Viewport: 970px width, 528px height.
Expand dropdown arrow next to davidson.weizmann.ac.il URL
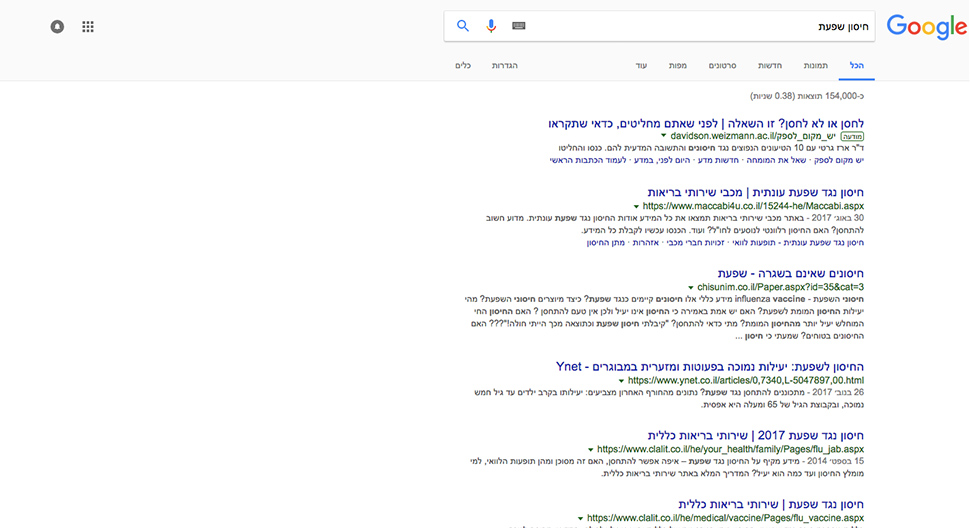(663, 136)
